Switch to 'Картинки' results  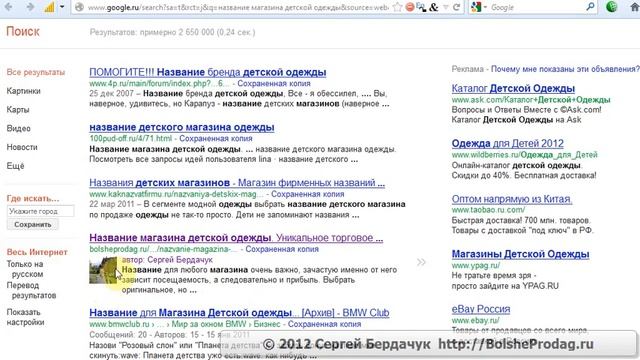click(23, 91)
